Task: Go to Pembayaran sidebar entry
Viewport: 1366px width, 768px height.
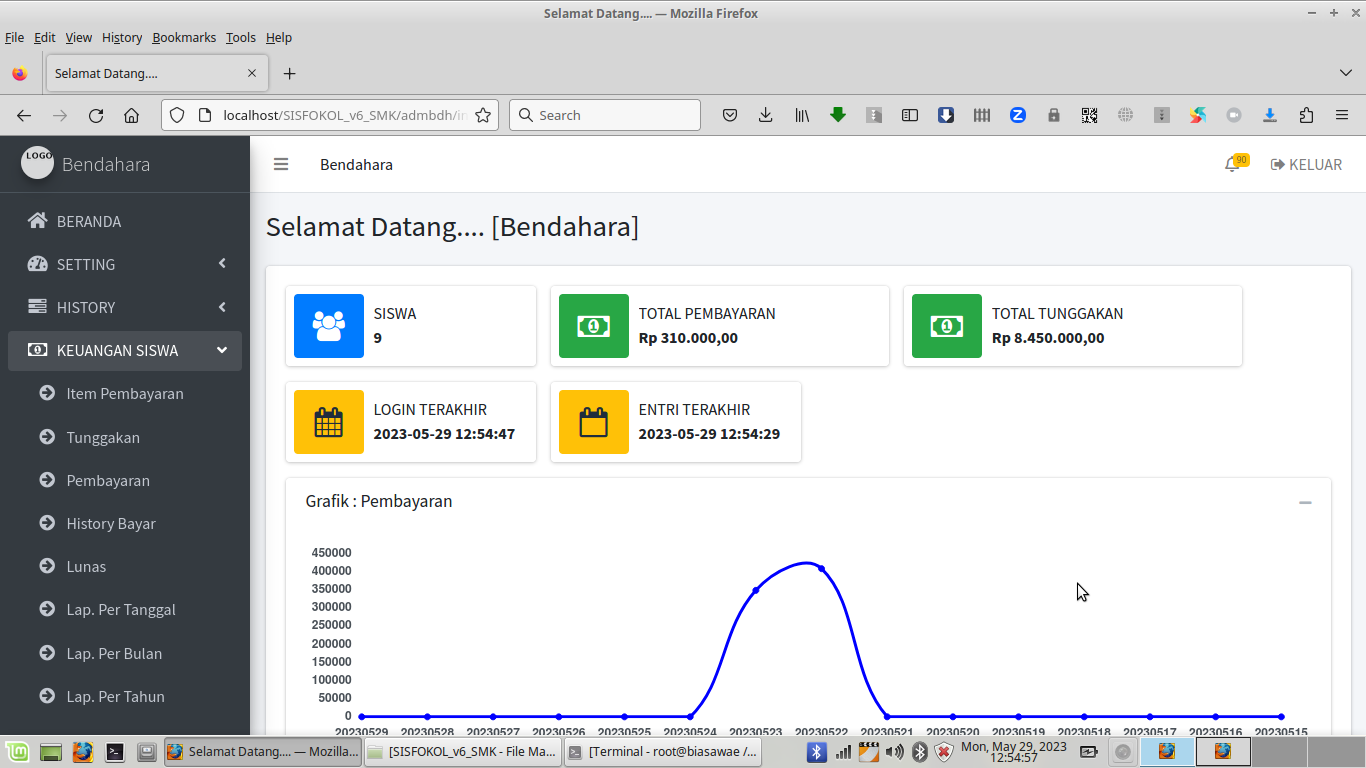Action: [125, 480]
